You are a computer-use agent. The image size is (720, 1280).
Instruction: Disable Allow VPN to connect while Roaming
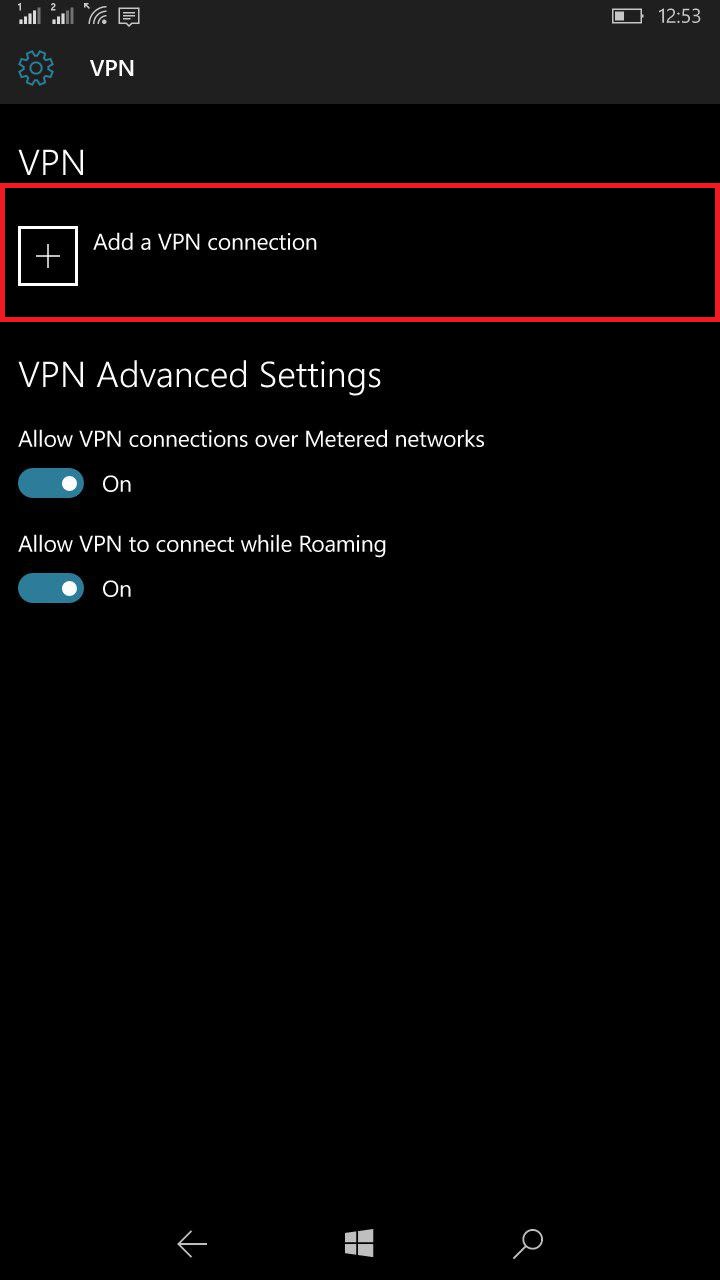click(51, 589)
